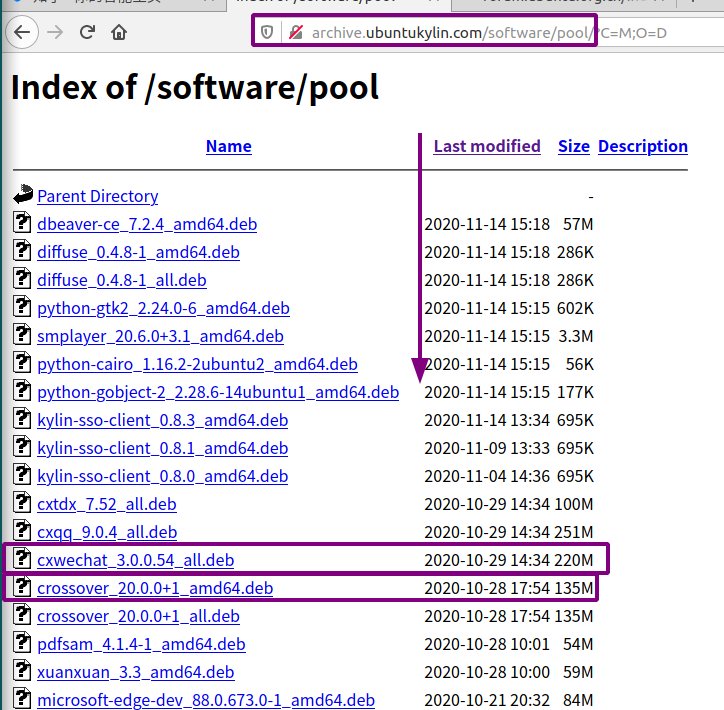The width and height of the screenshot is (724, 710).
Task: Download cxtdx_7.52_all.deb
Action: click(107, 504)
